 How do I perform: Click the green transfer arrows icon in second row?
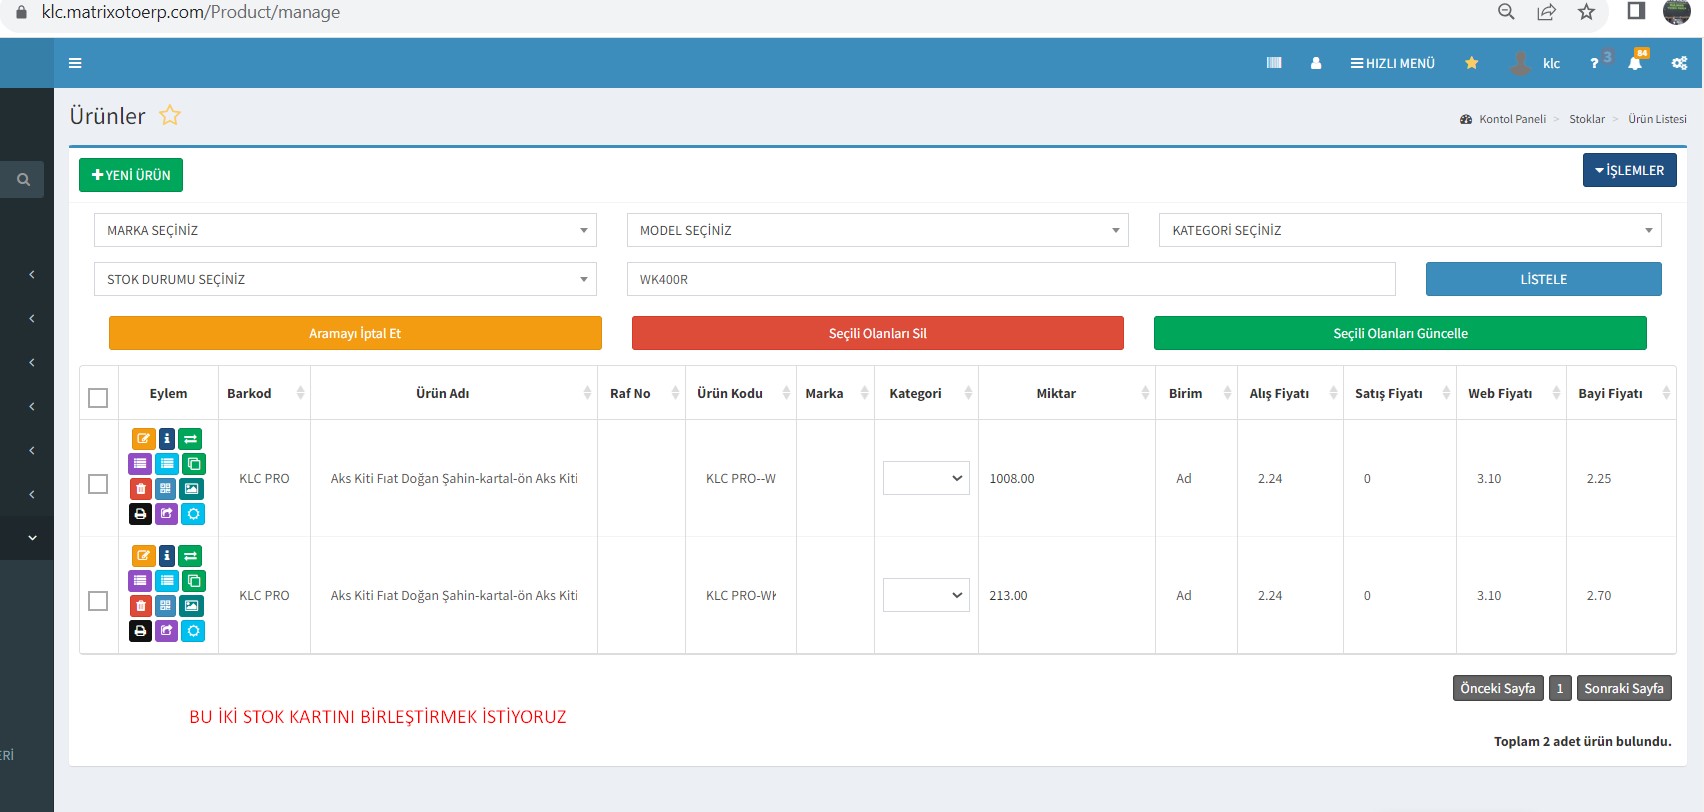click(x=191, y=556)
